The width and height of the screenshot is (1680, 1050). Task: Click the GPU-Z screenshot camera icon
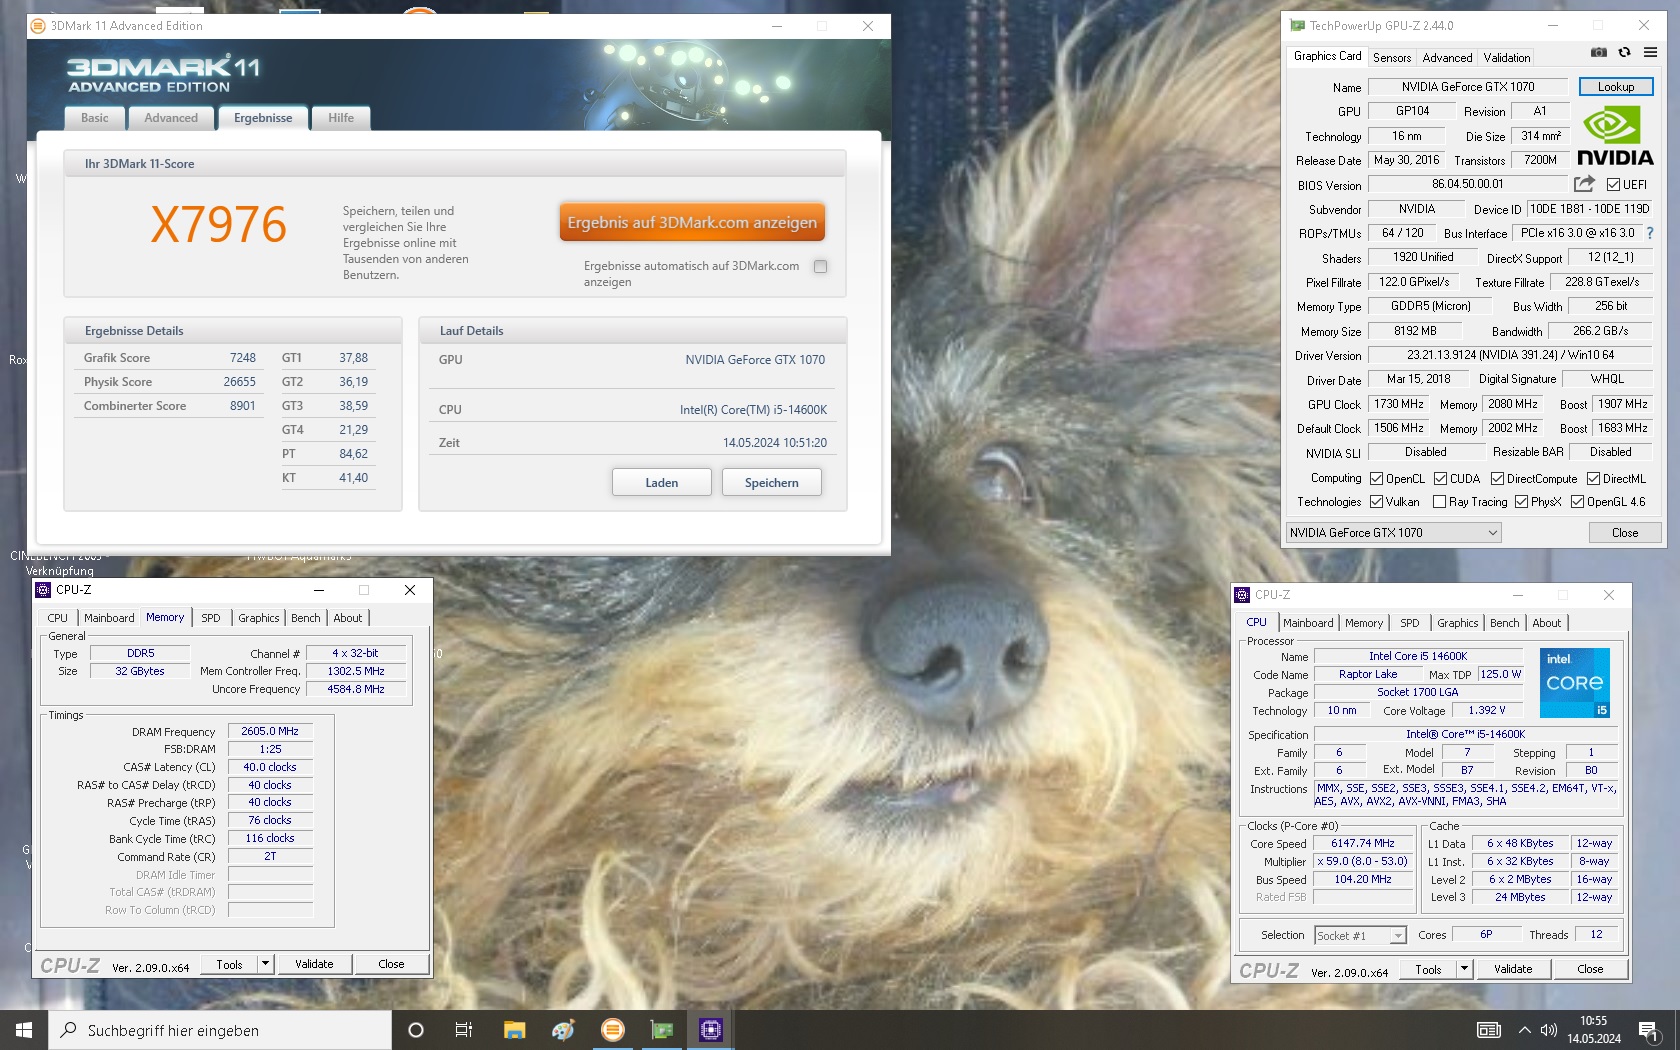point(1599,52)
